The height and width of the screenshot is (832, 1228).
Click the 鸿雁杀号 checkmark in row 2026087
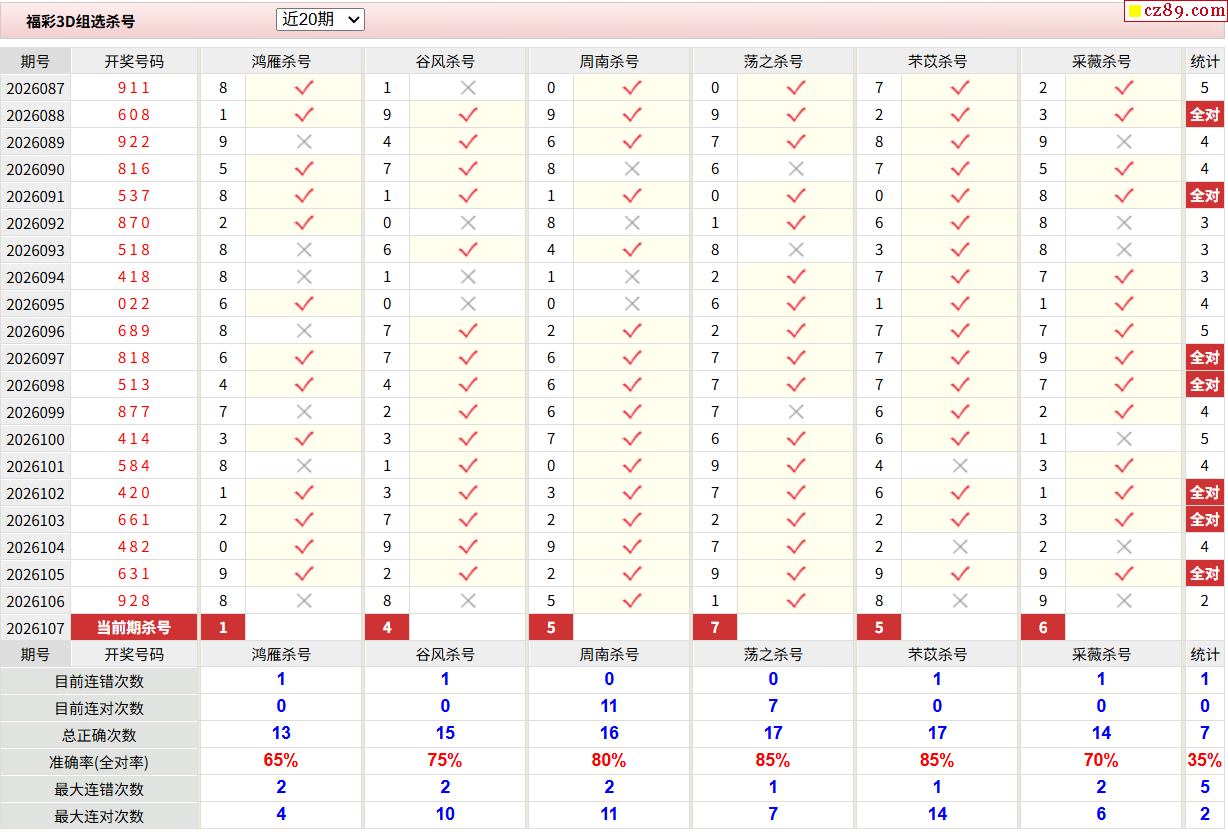coord(304,88)
